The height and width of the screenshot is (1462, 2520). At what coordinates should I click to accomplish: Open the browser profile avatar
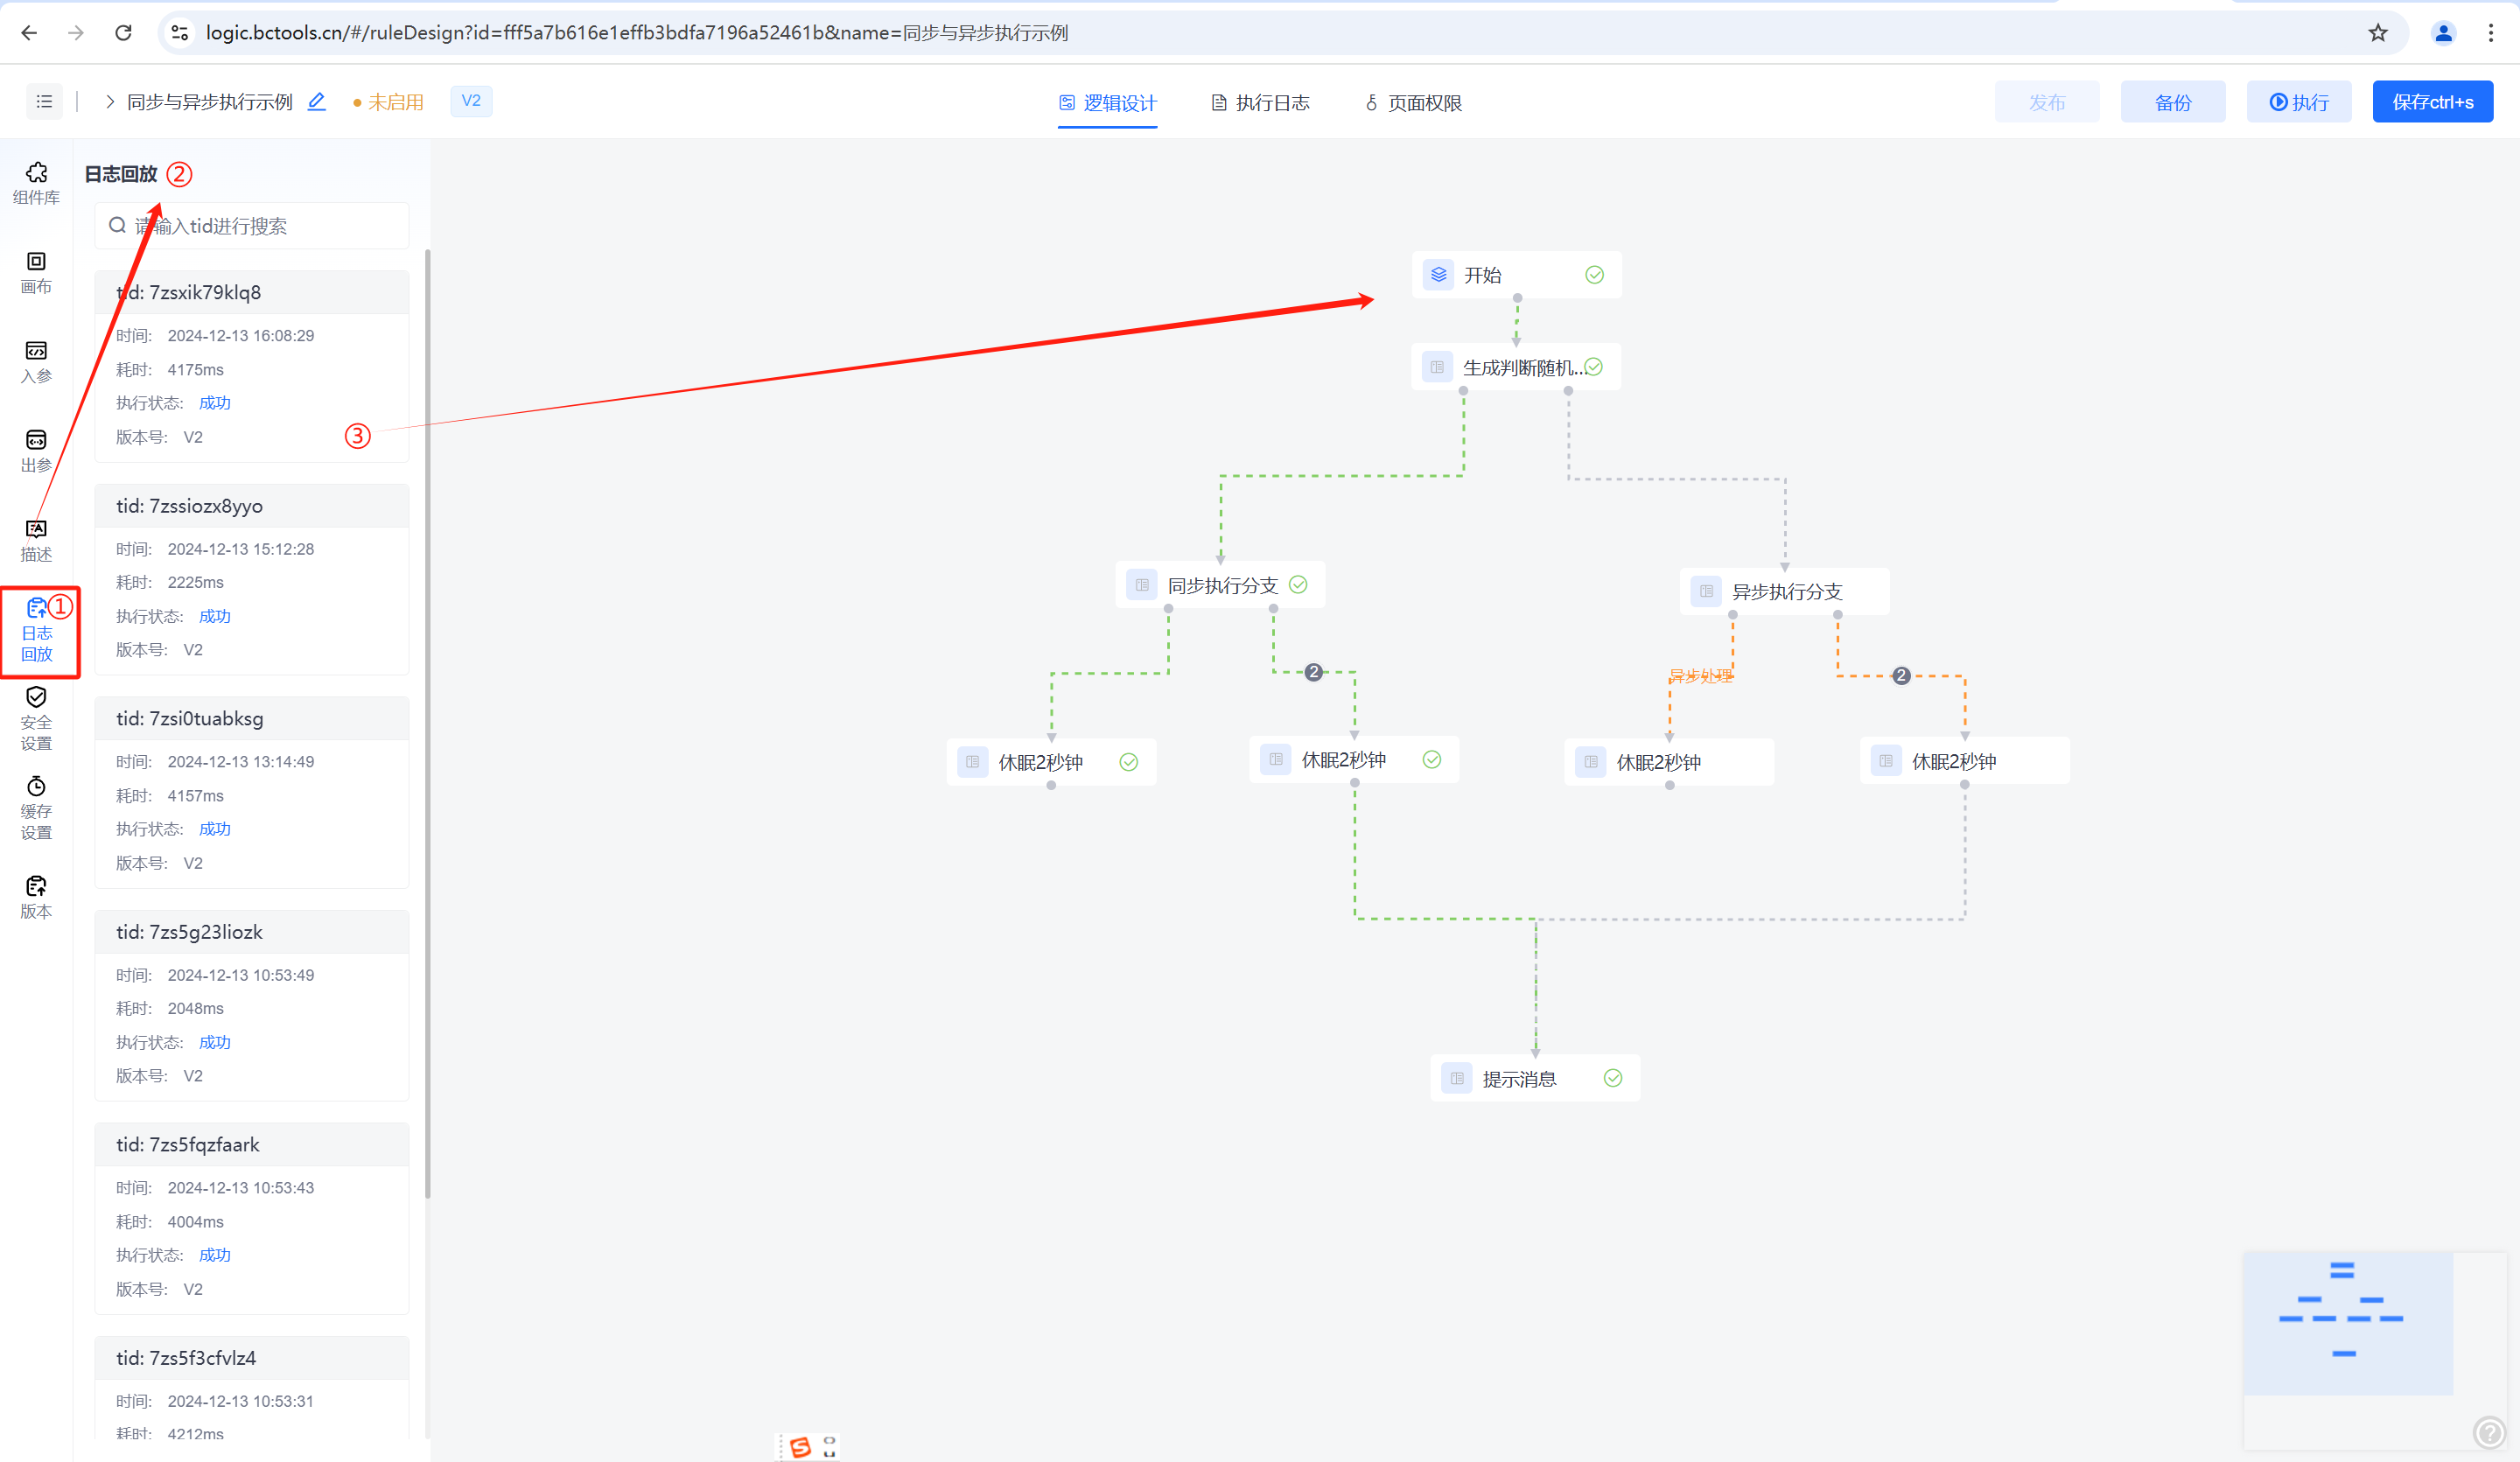point(2443,33)
